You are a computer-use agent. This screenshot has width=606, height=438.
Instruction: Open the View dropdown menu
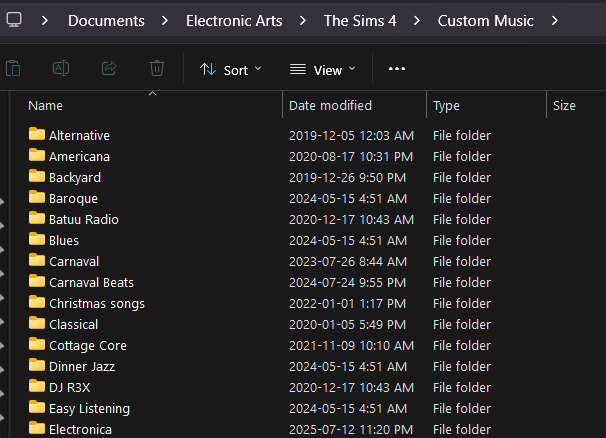click(x=322, y=69)
